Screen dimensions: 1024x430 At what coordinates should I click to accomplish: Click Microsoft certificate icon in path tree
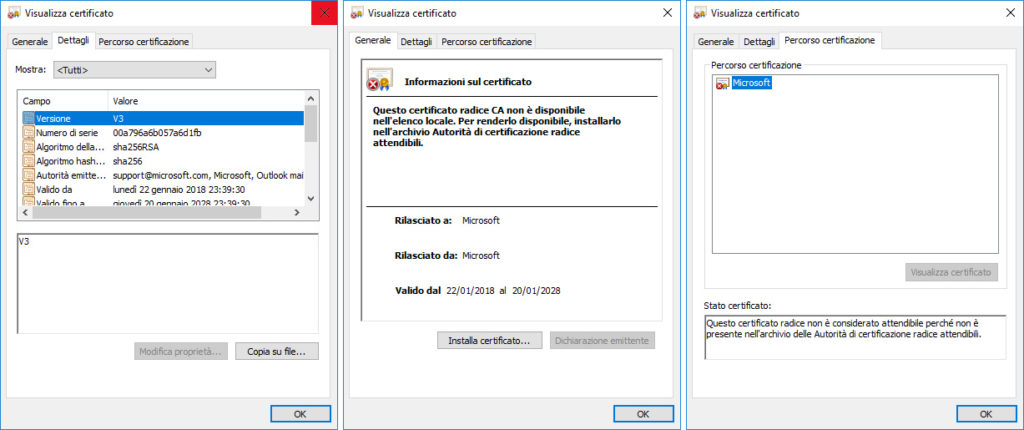point(723,83)
